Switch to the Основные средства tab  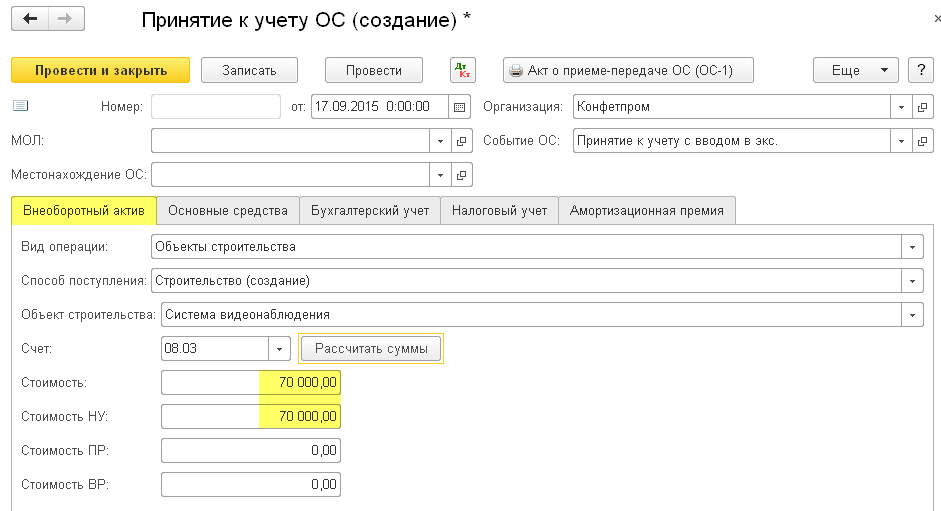point(228,211)
